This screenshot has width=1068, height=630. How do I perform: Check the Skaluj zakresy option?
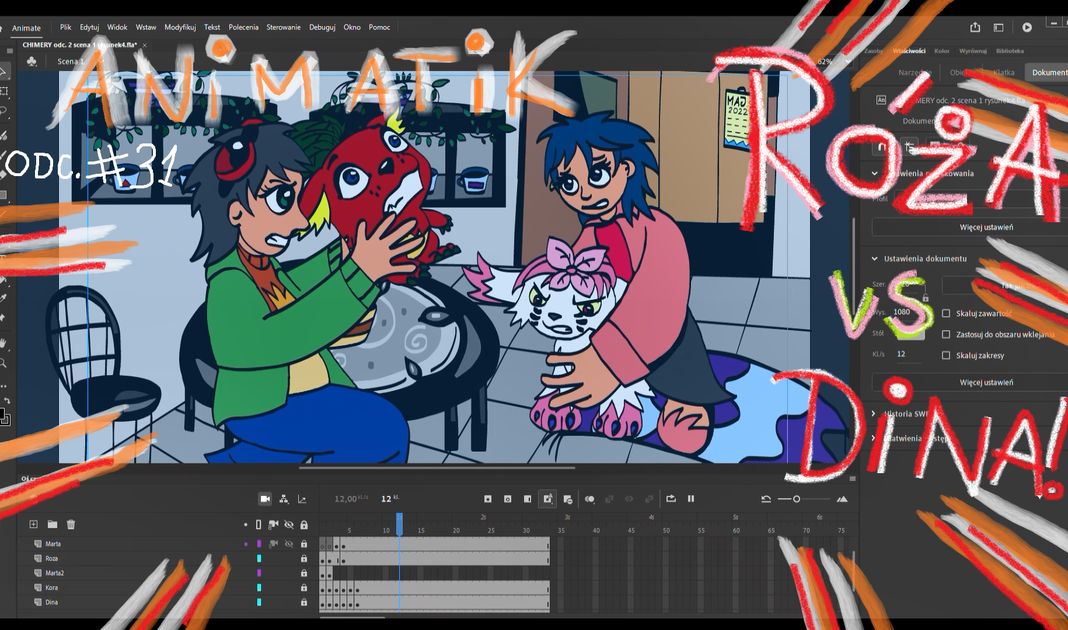pos(946,355)
